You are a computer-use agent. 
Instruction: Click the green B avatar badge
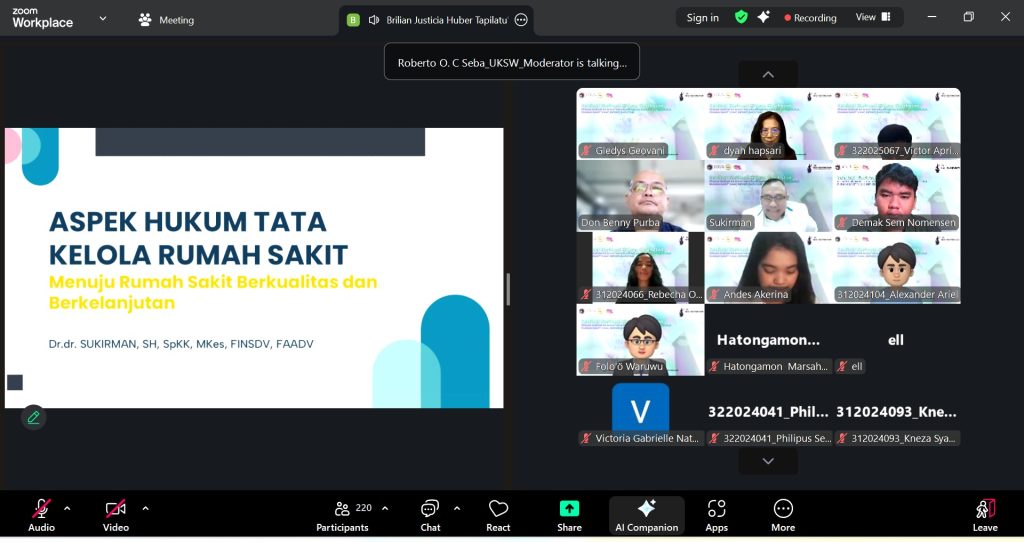coord(353,20)
